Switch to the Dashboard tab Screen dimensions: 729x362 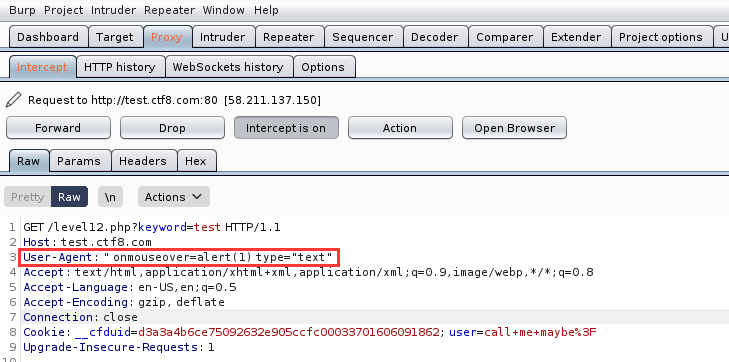[x=48, y=37]
